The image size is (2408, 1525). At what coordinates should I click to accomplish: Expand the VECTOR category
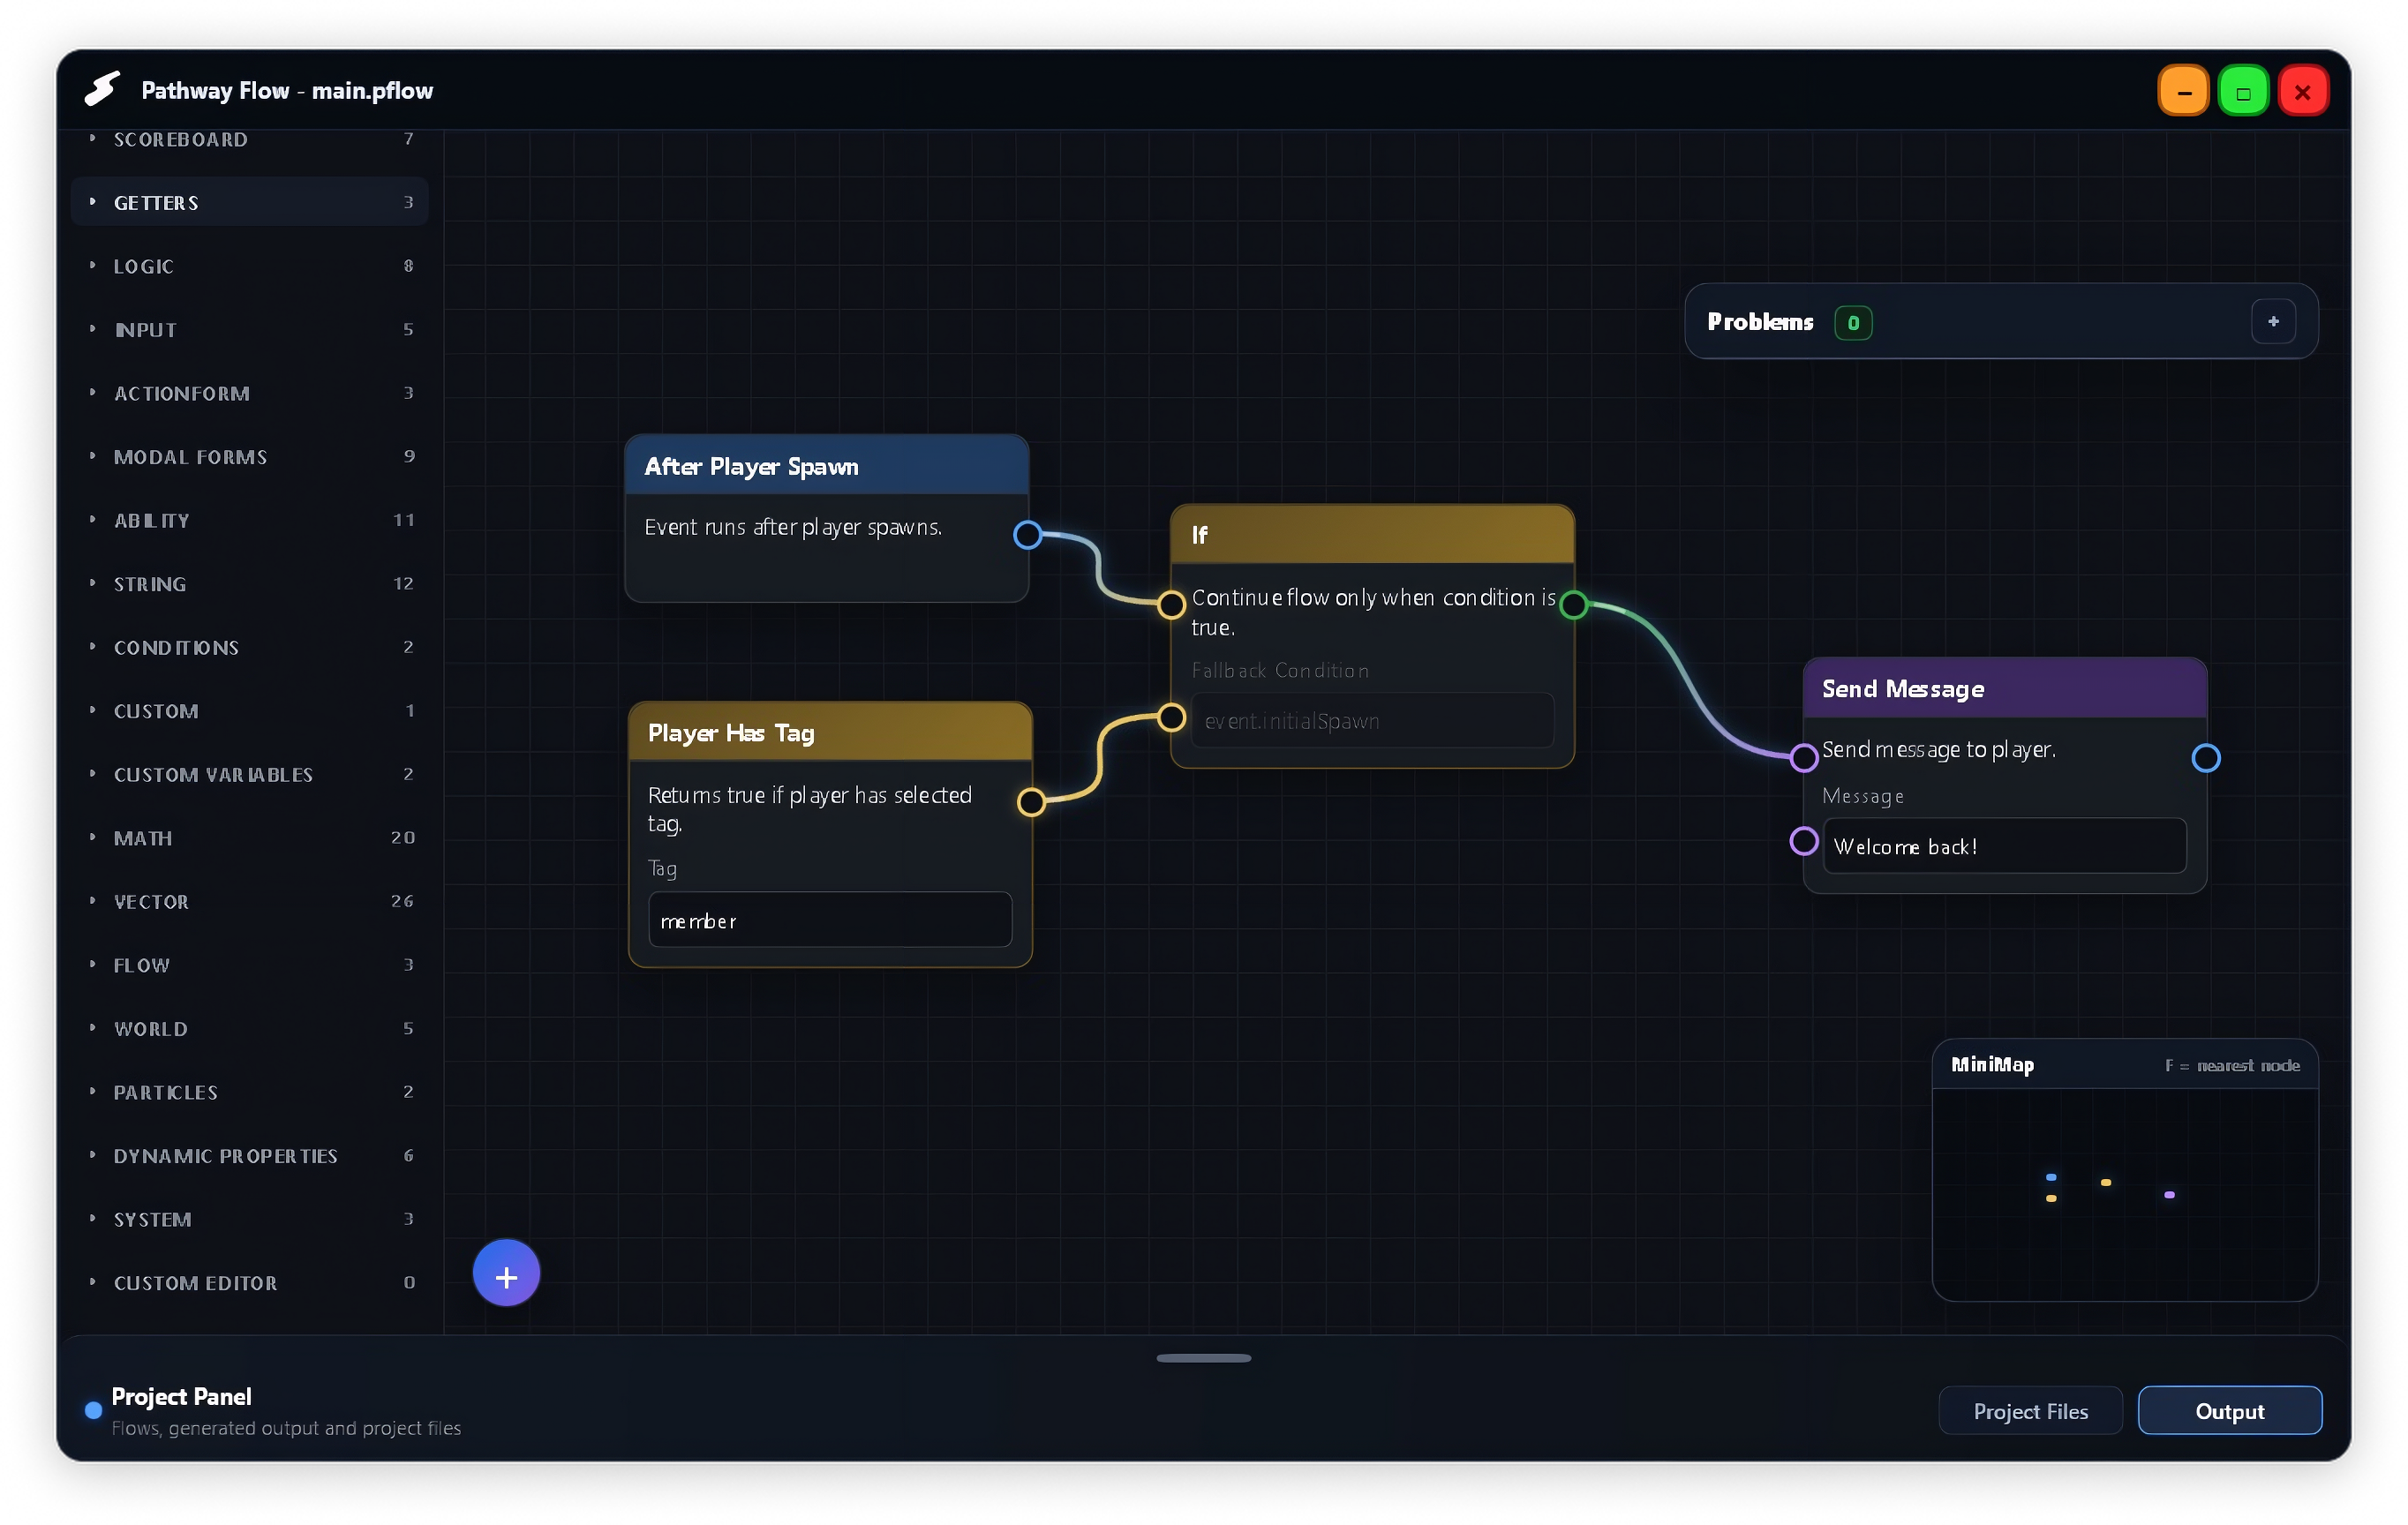pyautogui.click(x=250, y=901)
